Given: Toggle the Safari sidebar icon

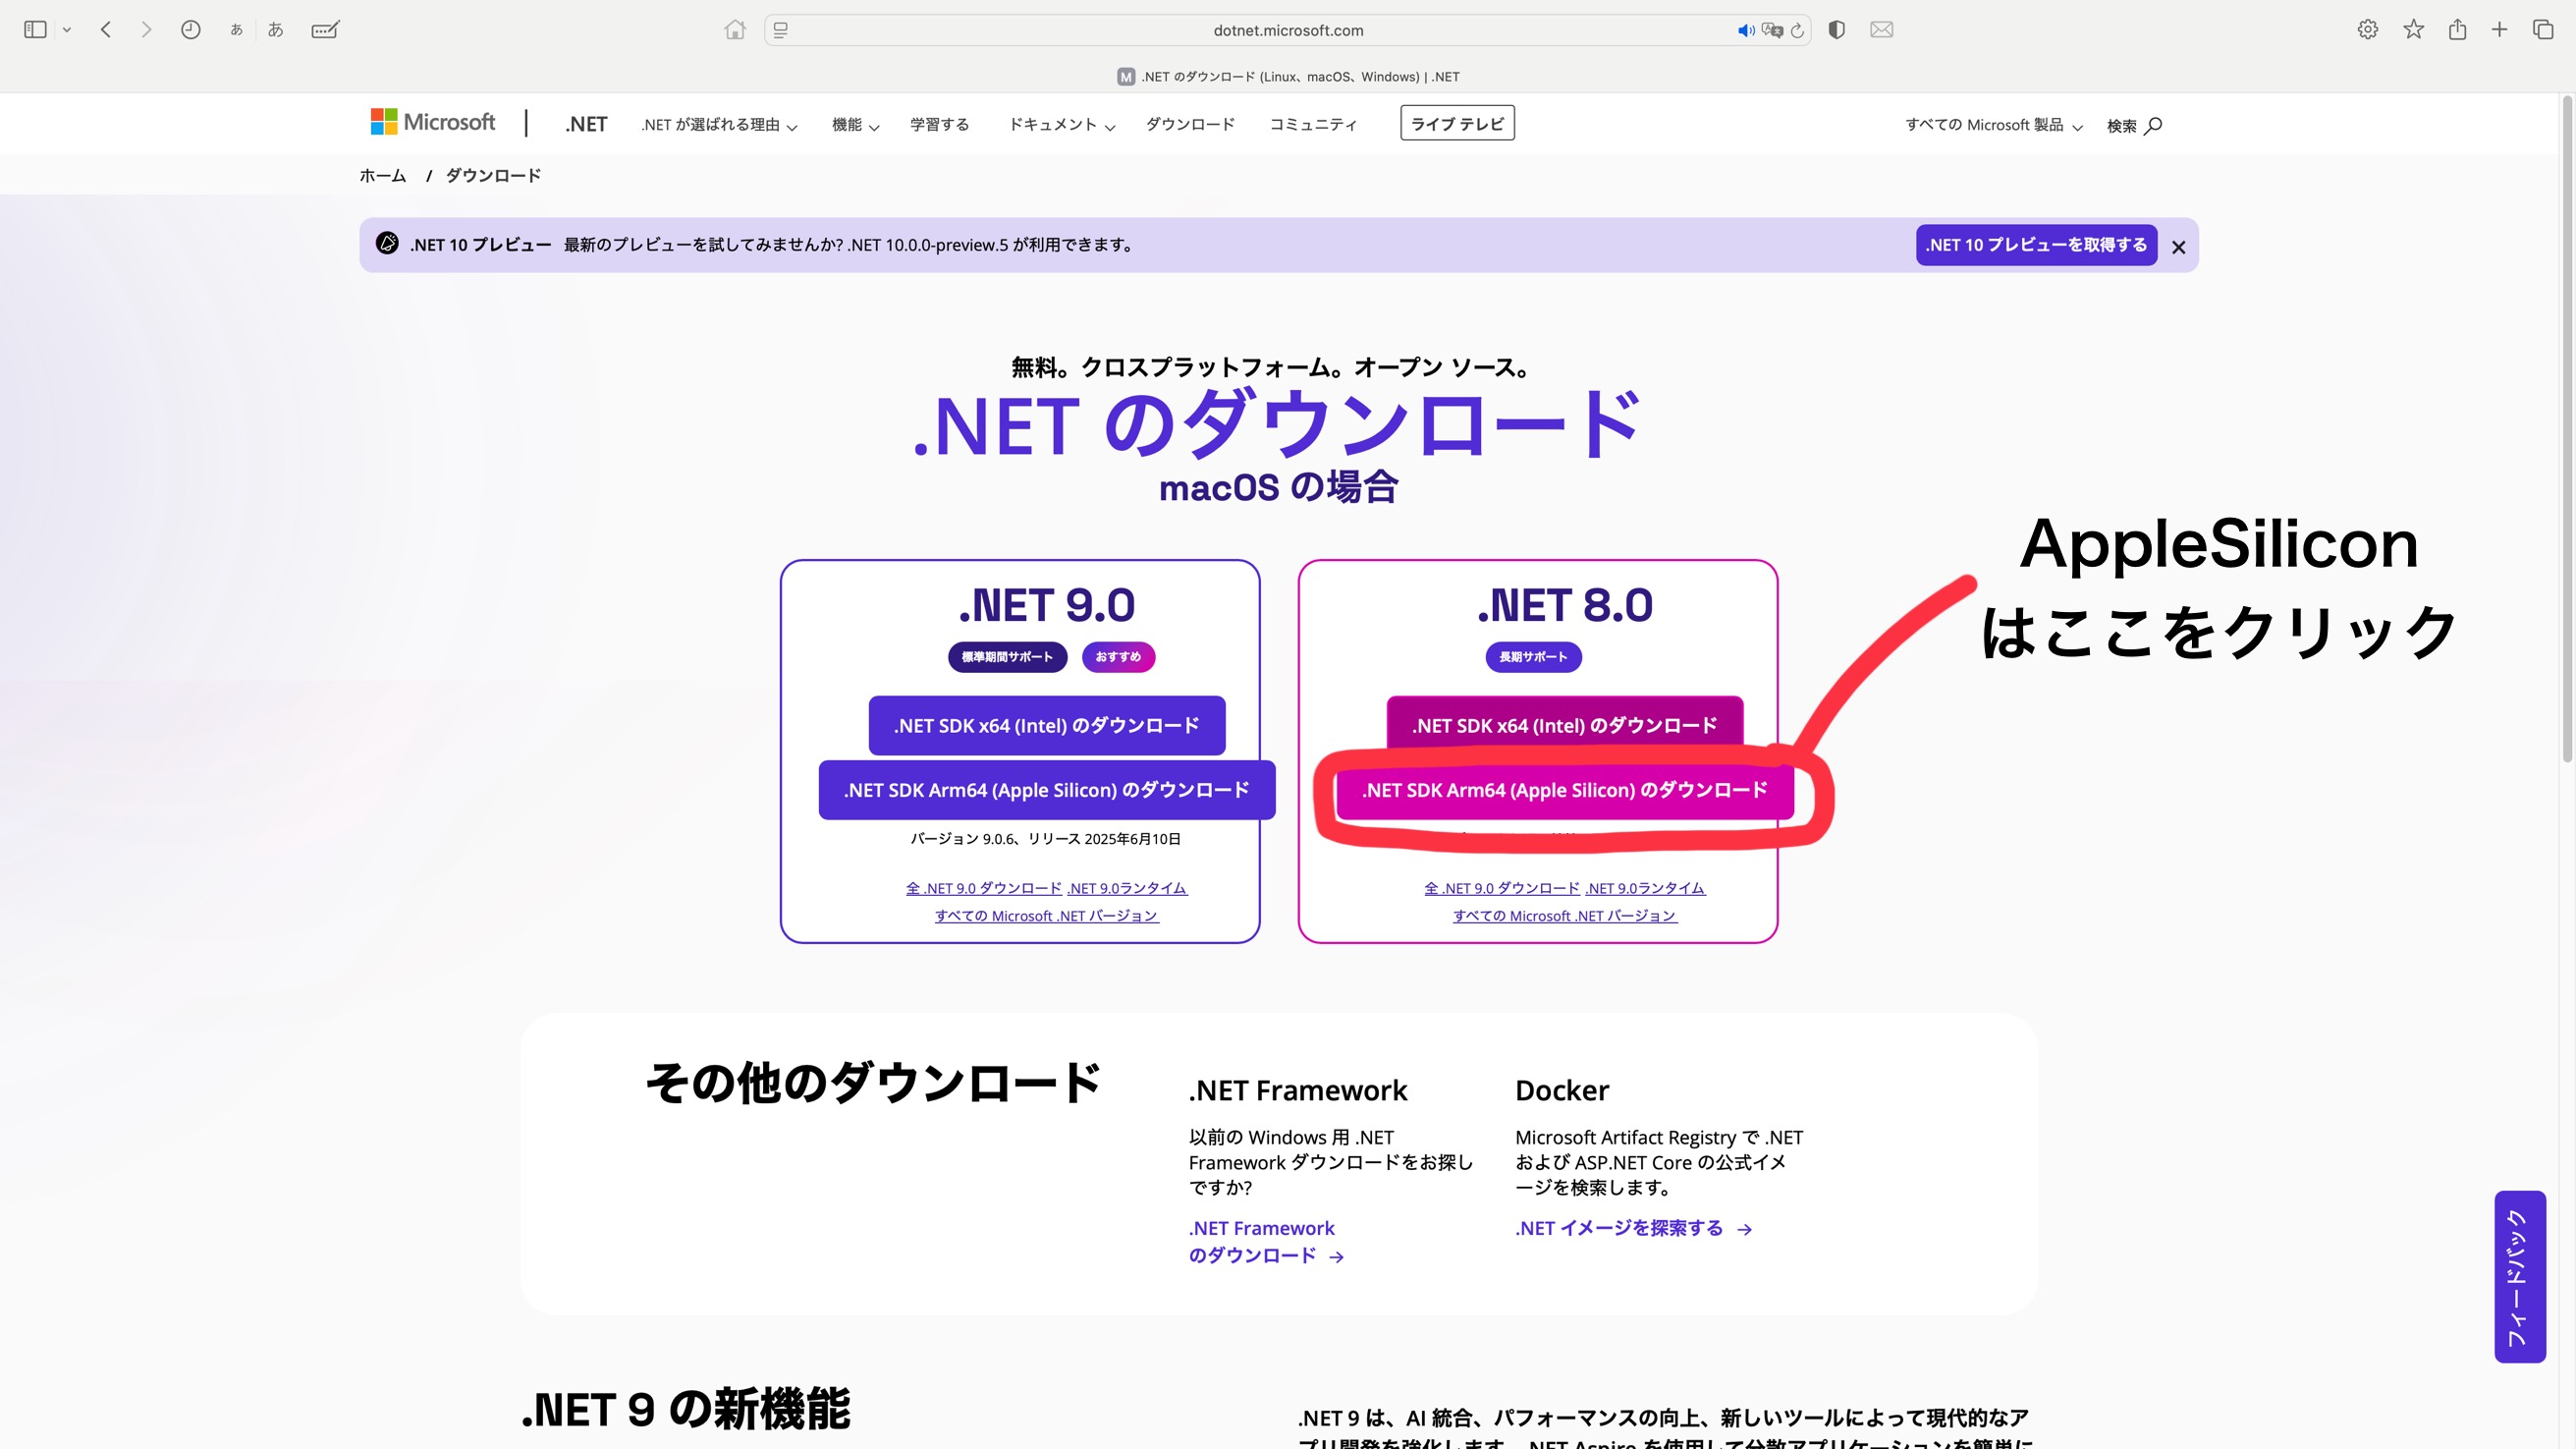Looking at the screenshot, I should (x=35, y=30).
